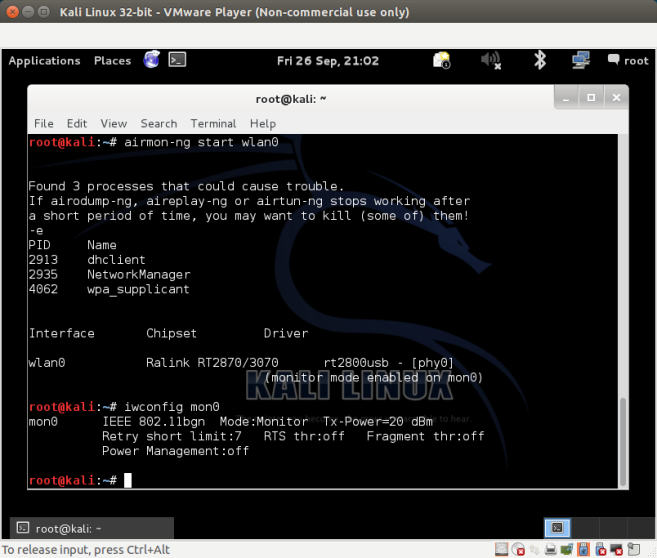Click the VMware hard disk device icon
This screenshot has width=657, height=558.
click(502, 549)
